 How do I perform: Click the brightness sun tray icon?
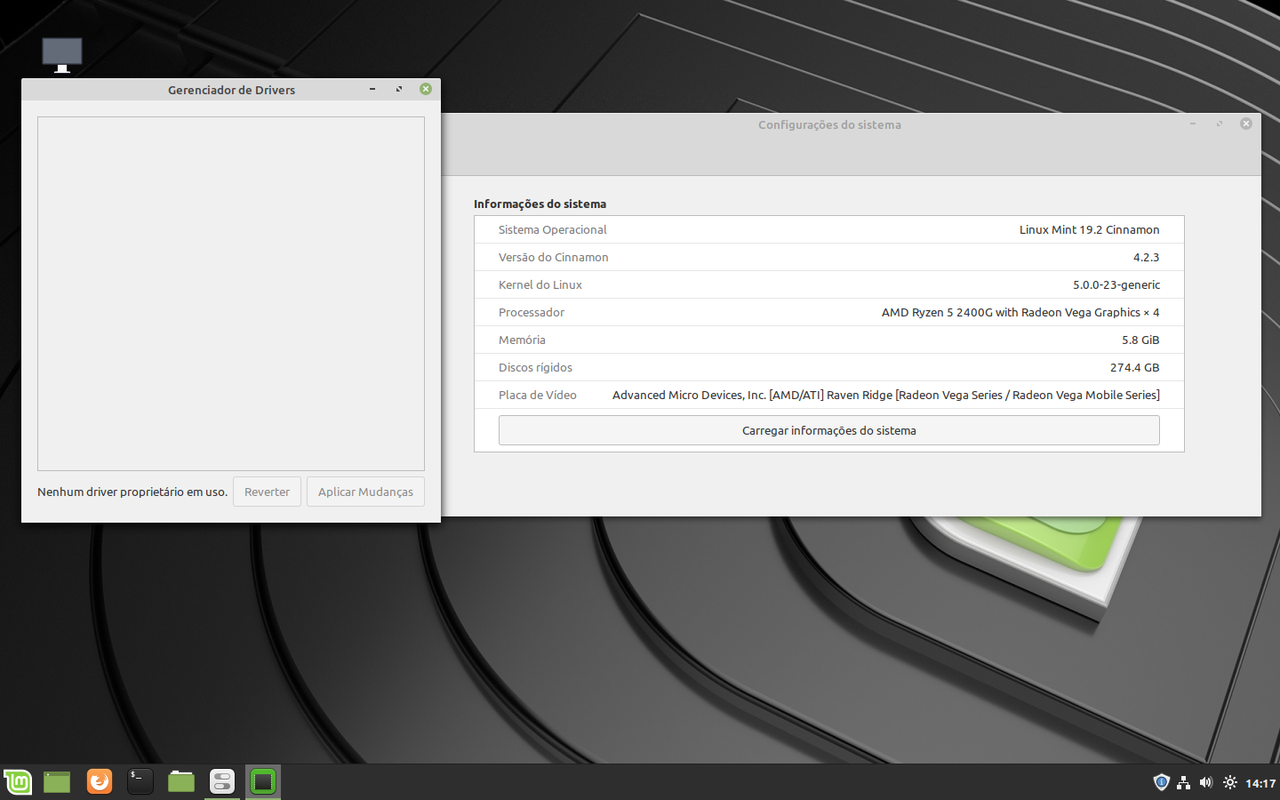click(x=1230, y=782)
